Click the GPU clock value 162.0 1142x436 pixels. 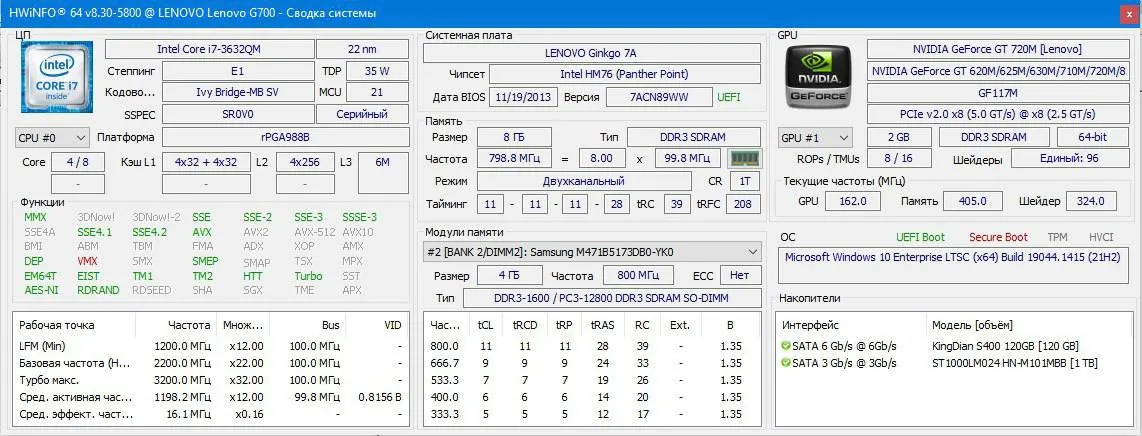854,202
